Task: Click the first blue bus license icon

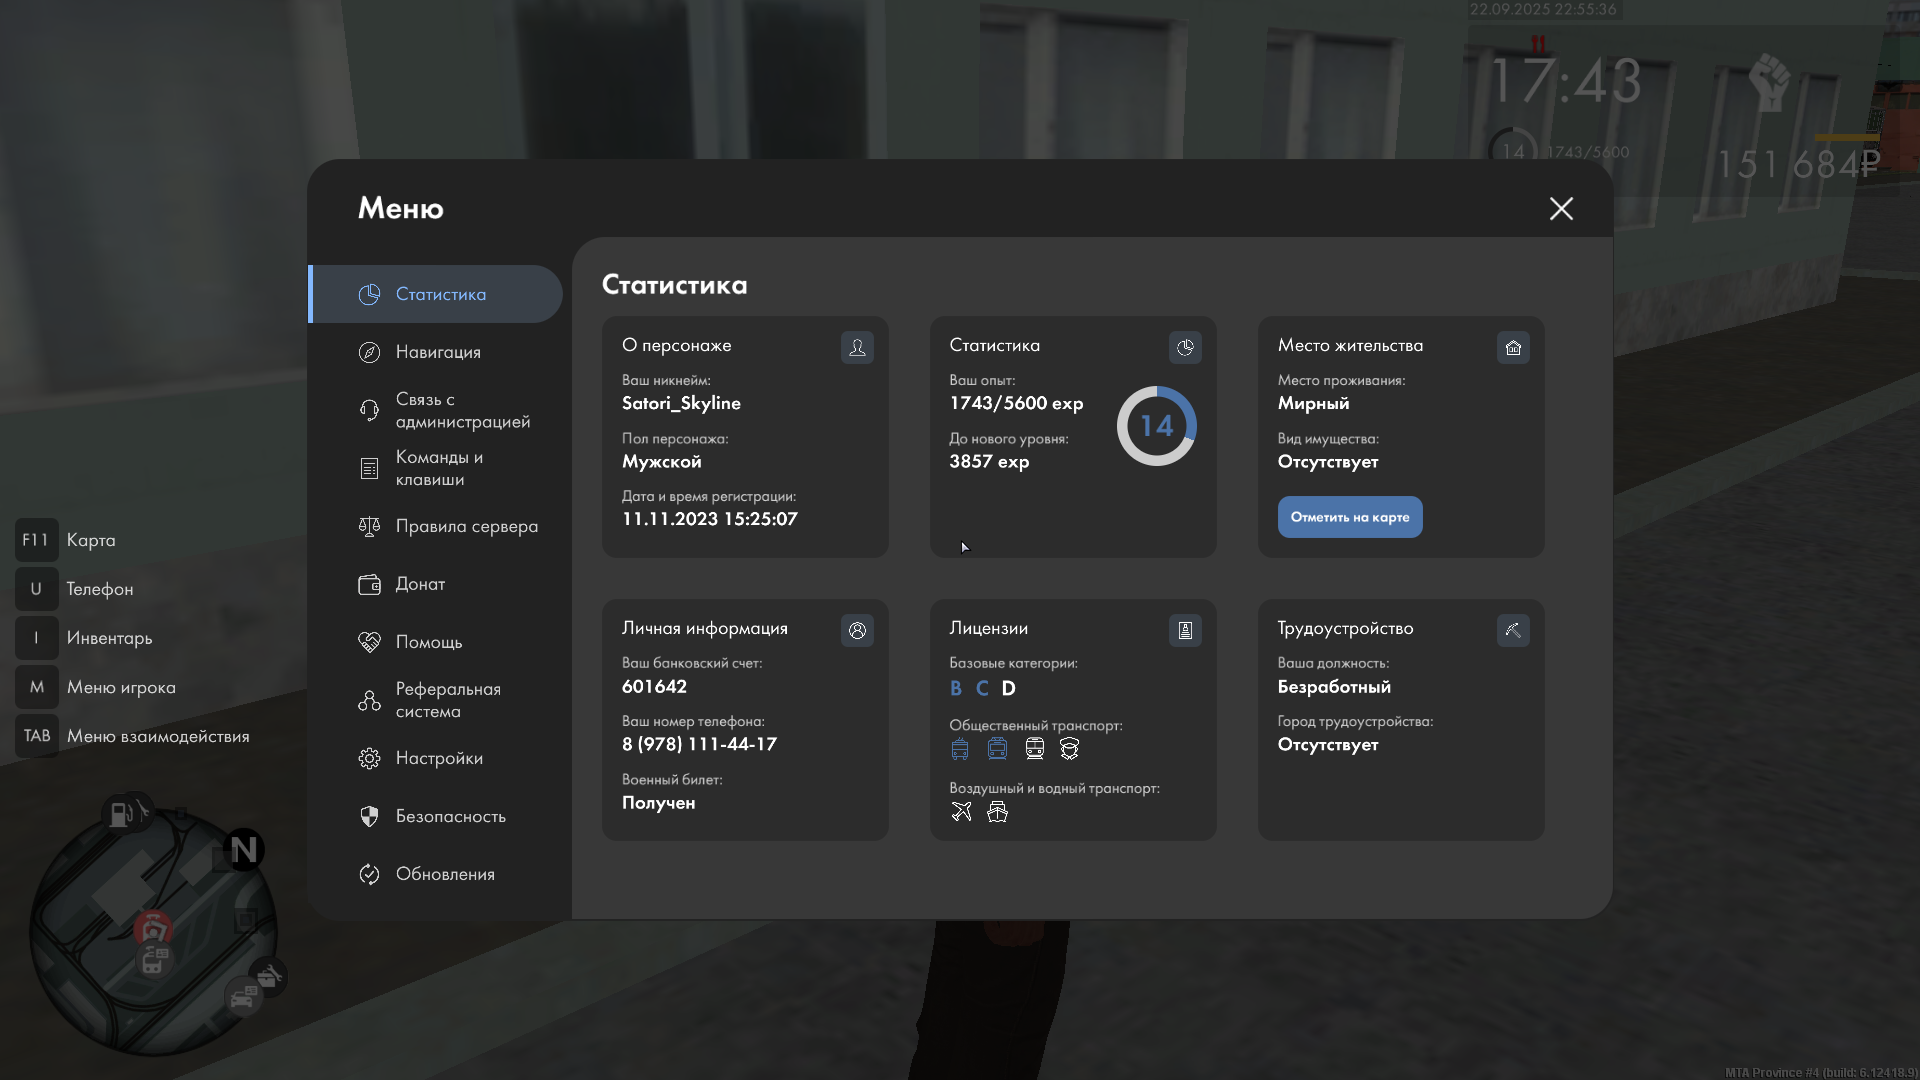Action: pyautogui.click(x=960, y=748)
